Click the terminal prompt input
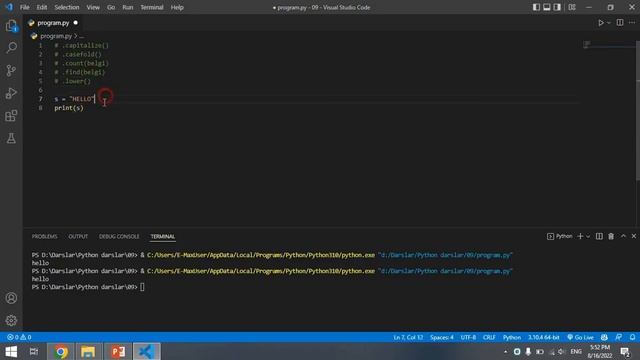This screenshot has height=360, width=640. [x=142, y=287]
